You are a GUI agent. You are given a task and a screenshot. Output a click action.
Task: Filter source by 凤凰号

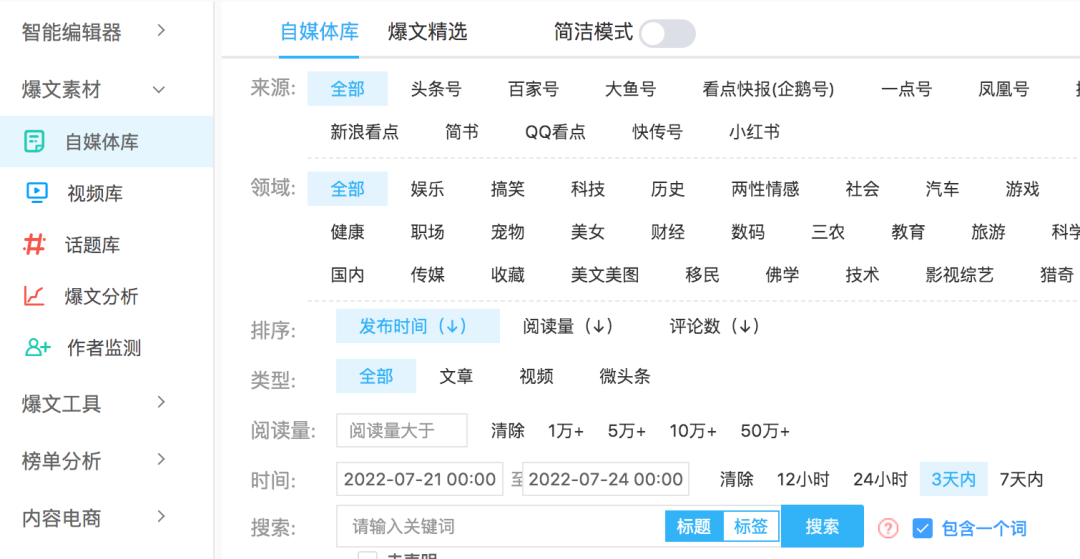coord(1004,89)
